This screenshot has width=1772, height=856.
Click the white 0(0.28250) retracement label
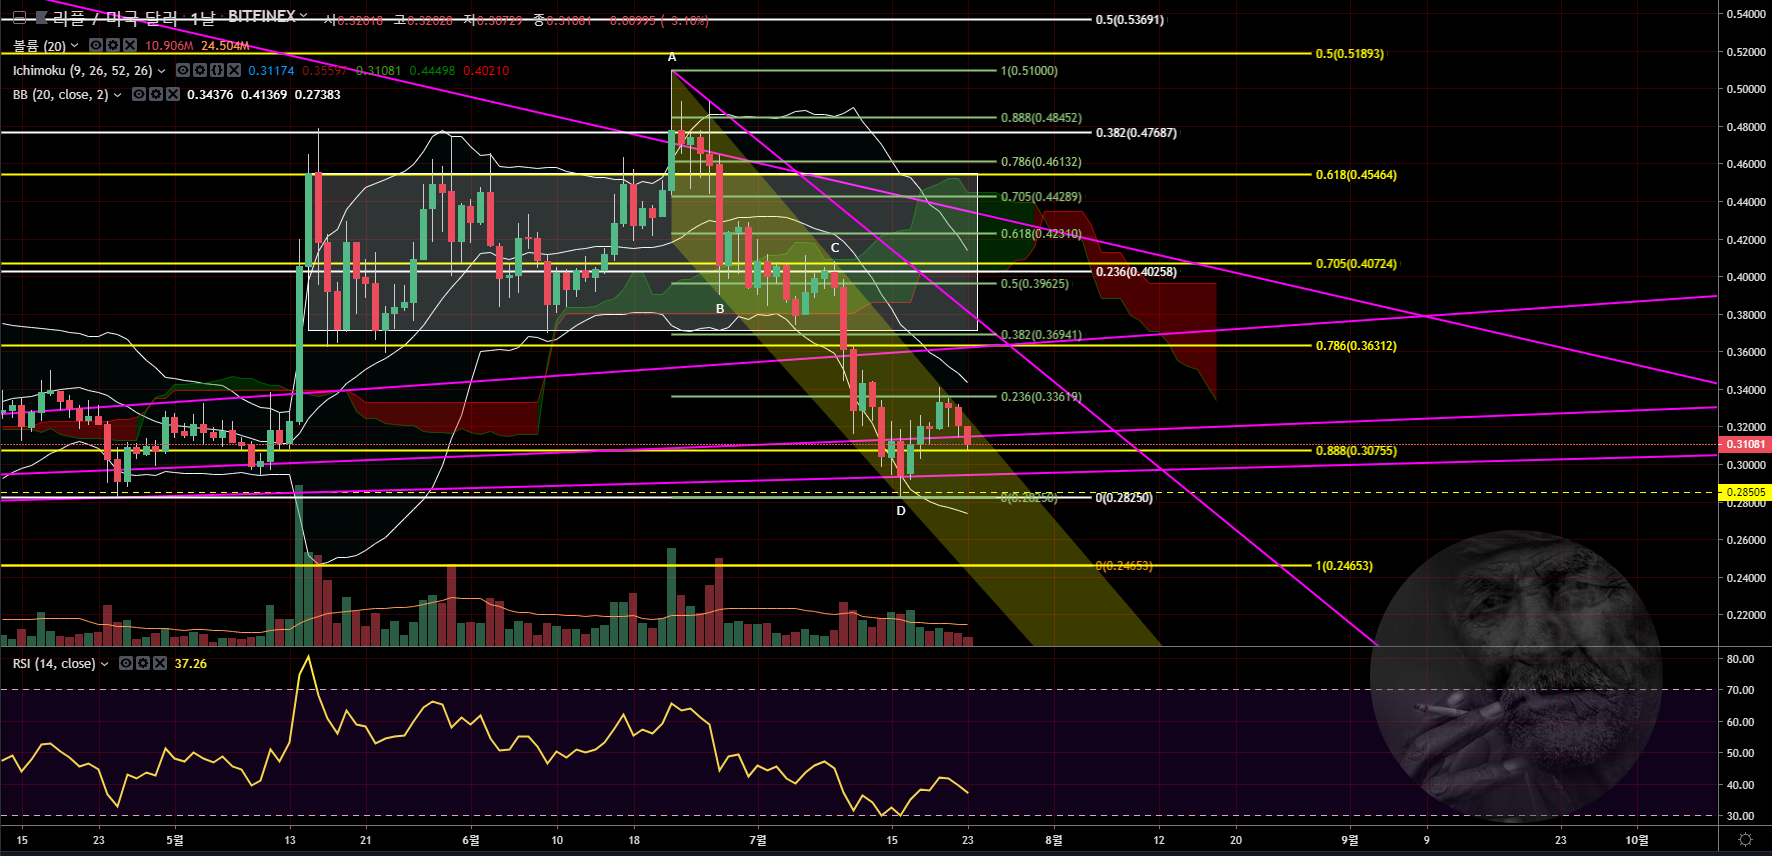pos(1124,498)
